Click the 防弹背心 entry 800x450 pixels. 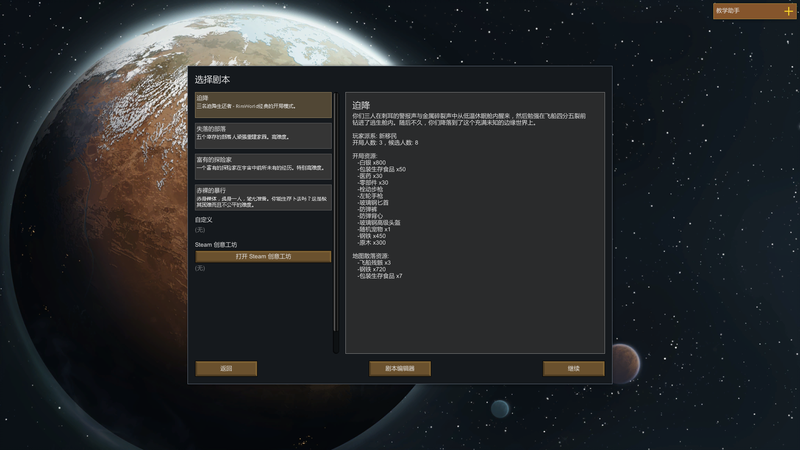click(370, 216)
